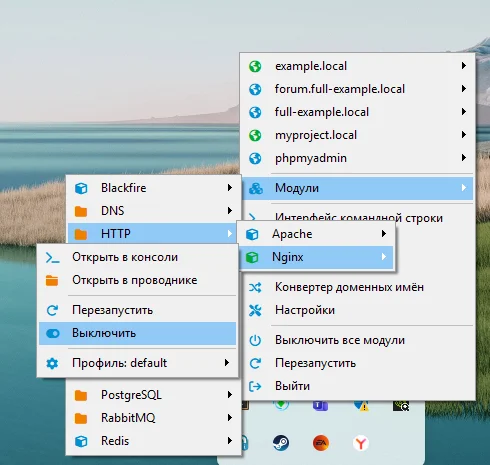The image size is (490, 465).
Task: Expand the Redis submenu arrow
Action: (230, 441)
